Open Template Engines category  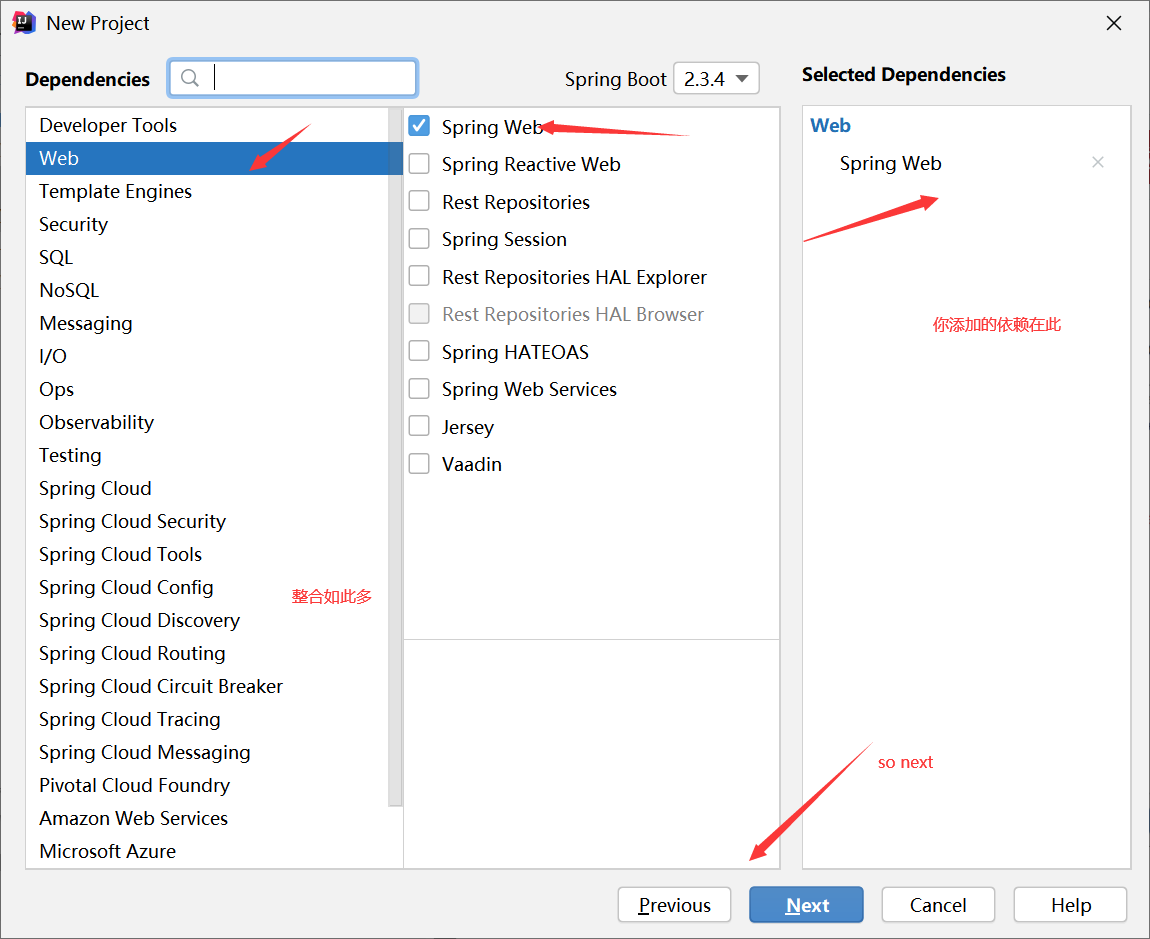click(208, 191)
